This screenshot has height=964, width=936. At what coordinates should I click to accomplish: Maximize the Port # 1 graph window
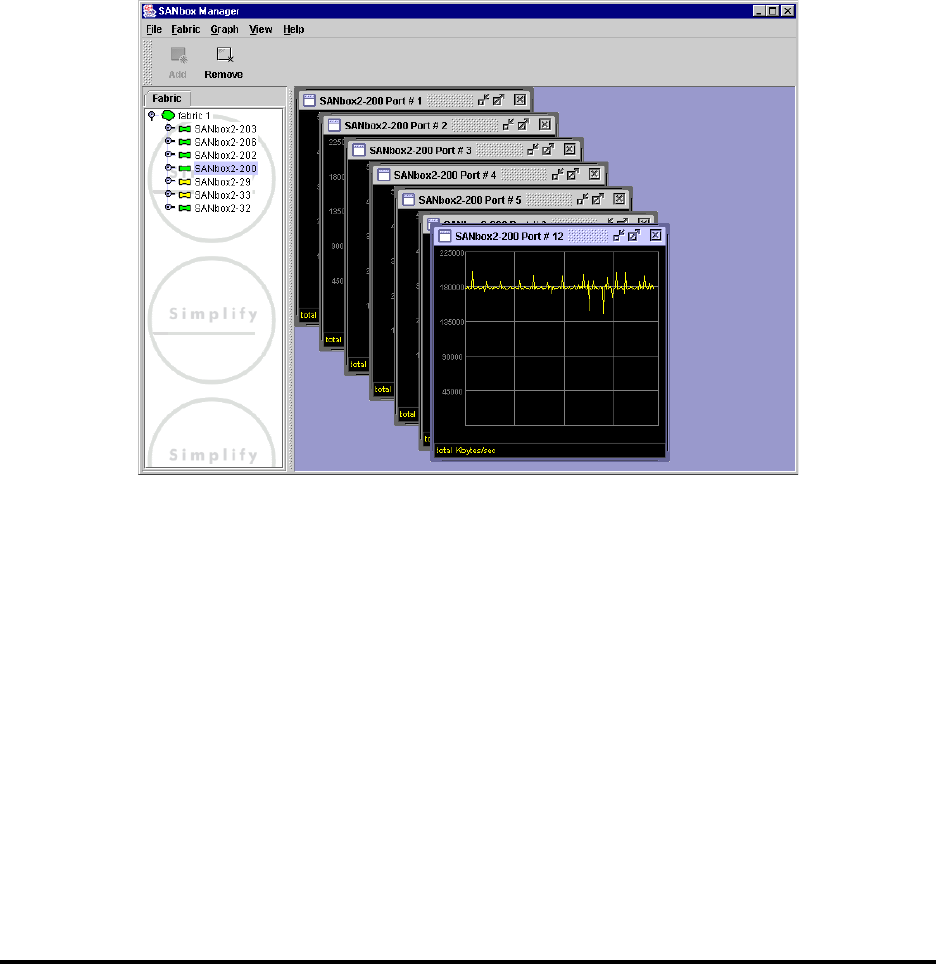[x=498, y=100]
